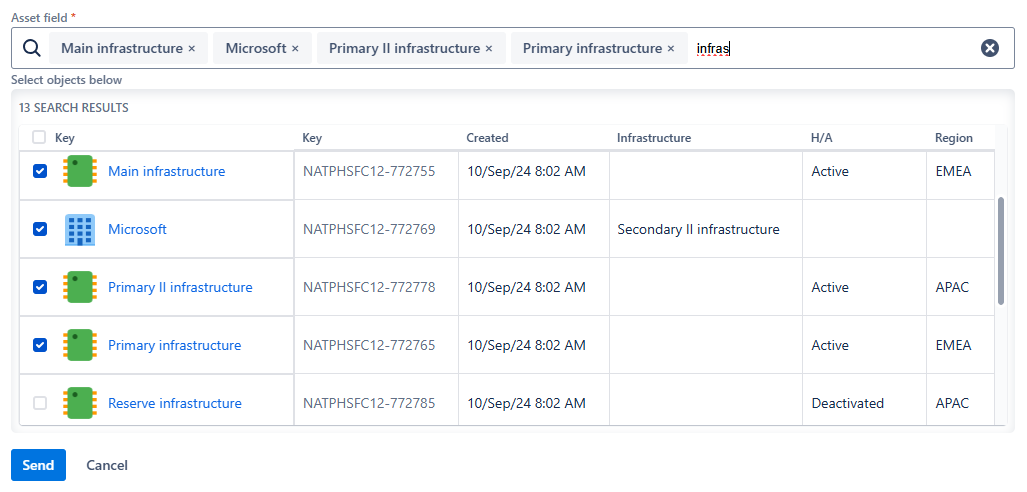Click the Primary II infrastructure row icon
The width and height of the screenshot is (1027, 492).
pos(79,287)
